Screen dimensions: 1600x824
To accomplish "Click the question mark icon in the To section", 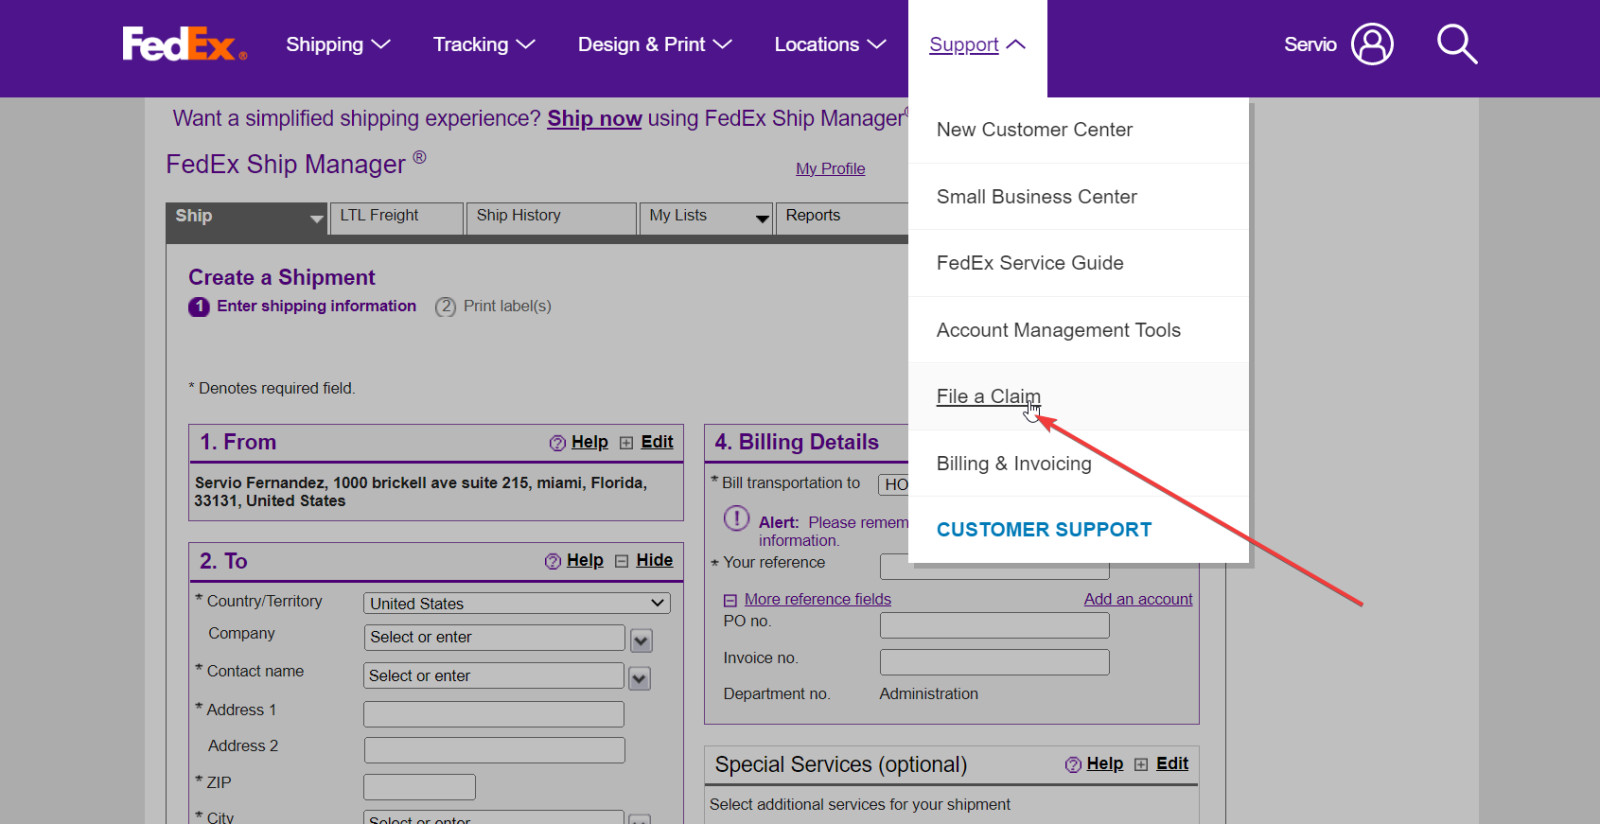I will pos(552,561).
